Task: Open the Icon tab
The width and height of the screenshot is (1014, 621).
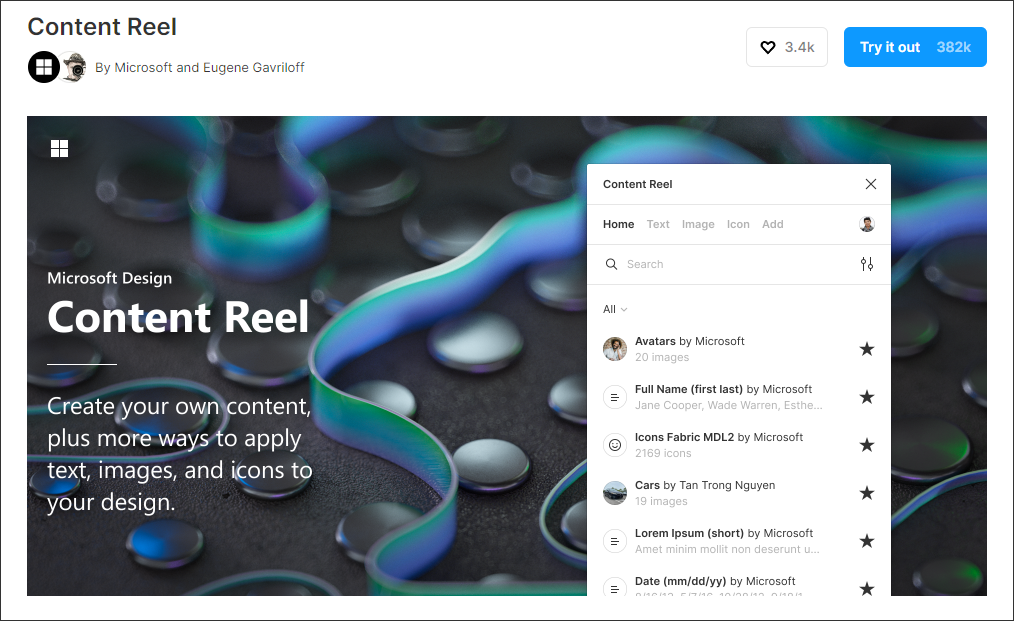Action: coord(738,224)
